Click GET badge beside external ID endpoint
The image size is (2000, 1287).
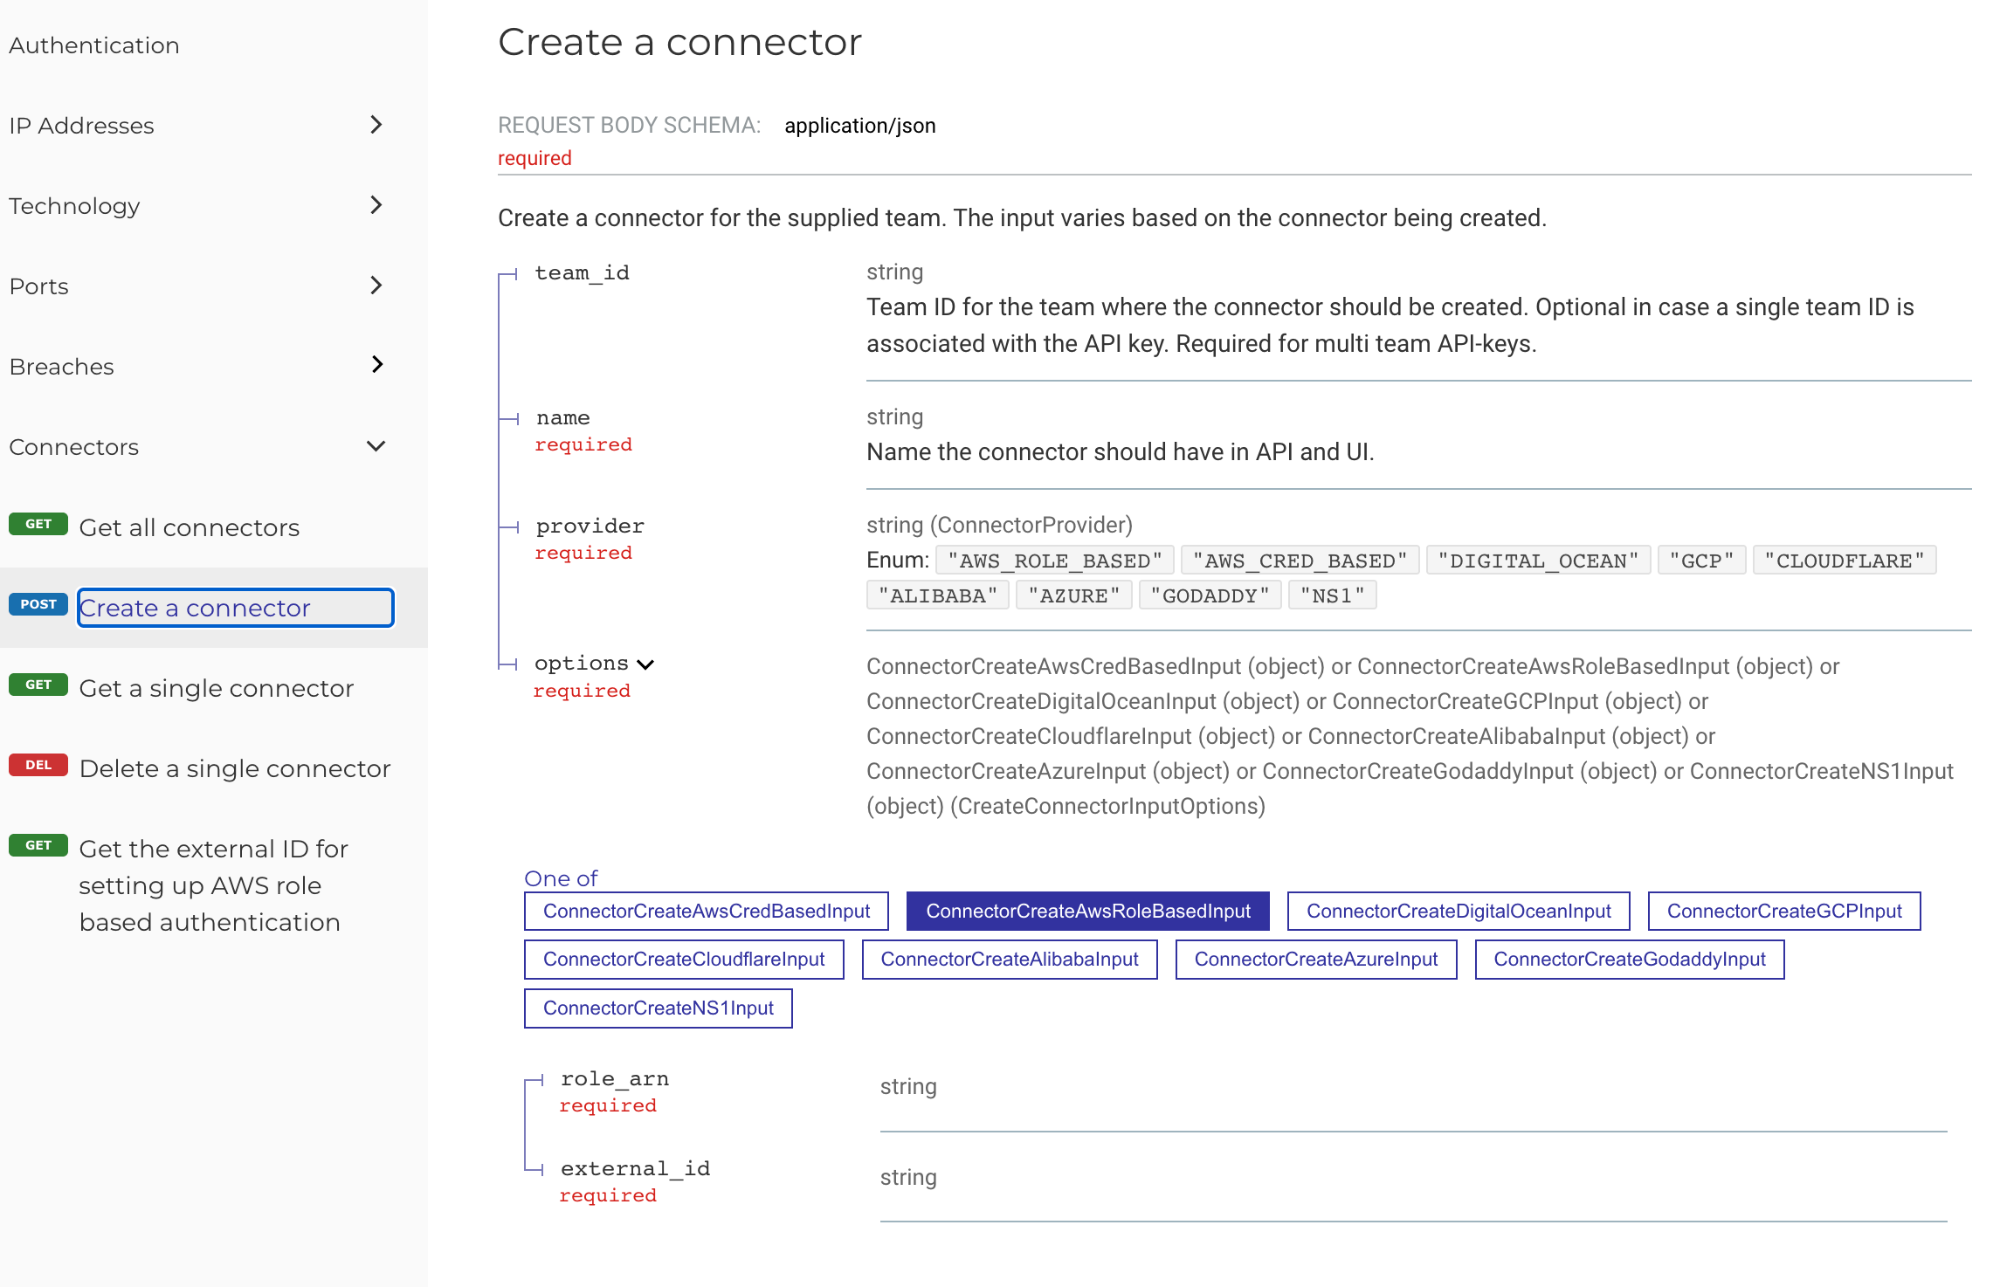(x=38, y=845)
